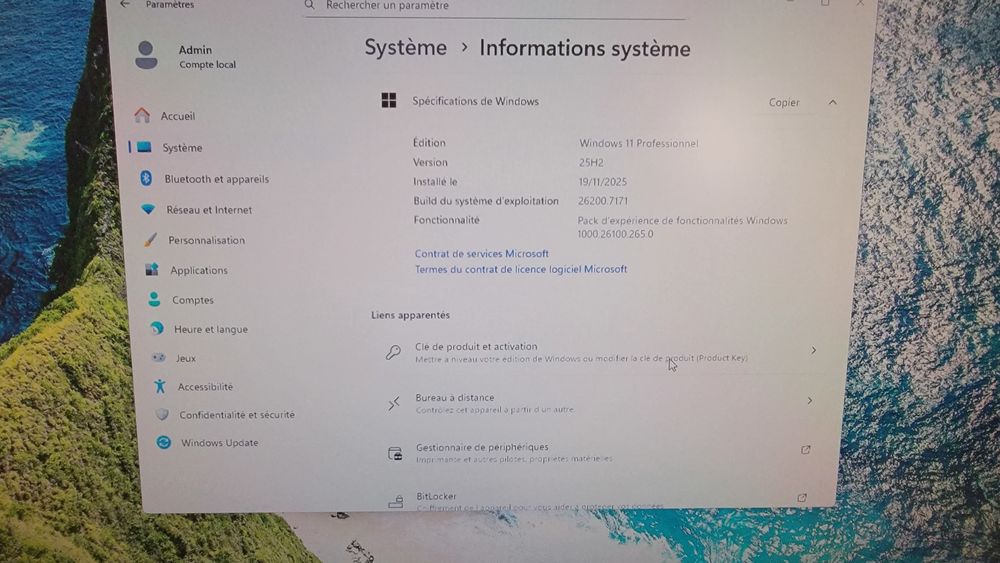Click the back arrow next to Paramètres

pos(125,4)
